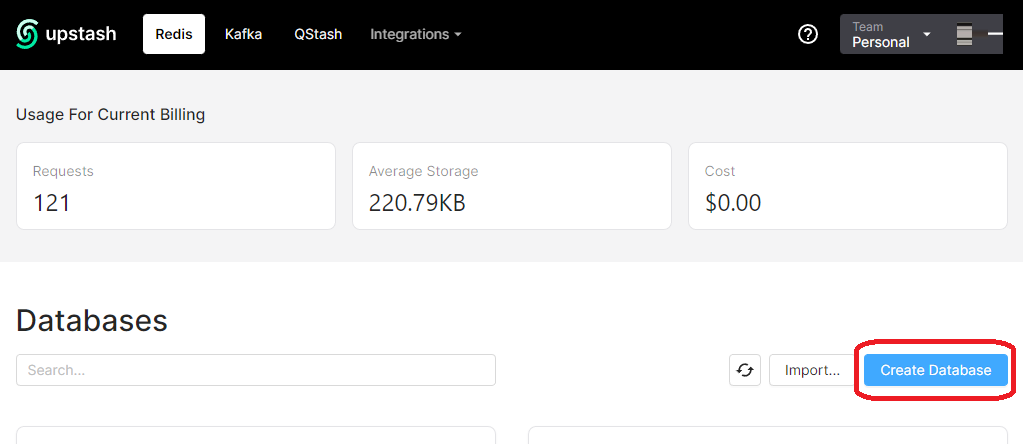Click the Import... button
The height and width of the screenshot is (444, 1023).
(812, 370)
